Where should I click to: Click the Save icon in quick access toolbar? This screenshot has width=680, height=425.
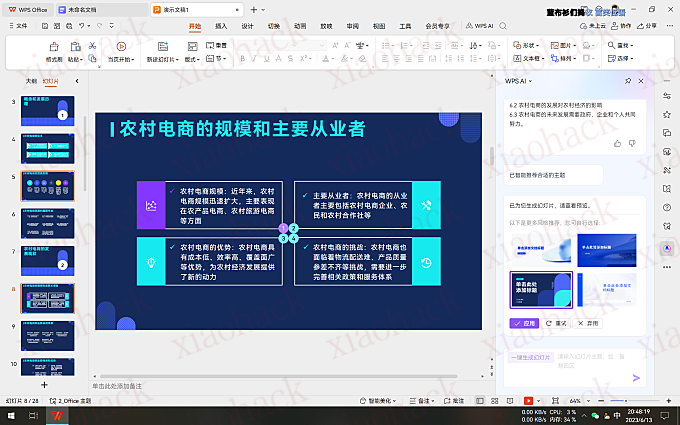[x=45, y=26]
